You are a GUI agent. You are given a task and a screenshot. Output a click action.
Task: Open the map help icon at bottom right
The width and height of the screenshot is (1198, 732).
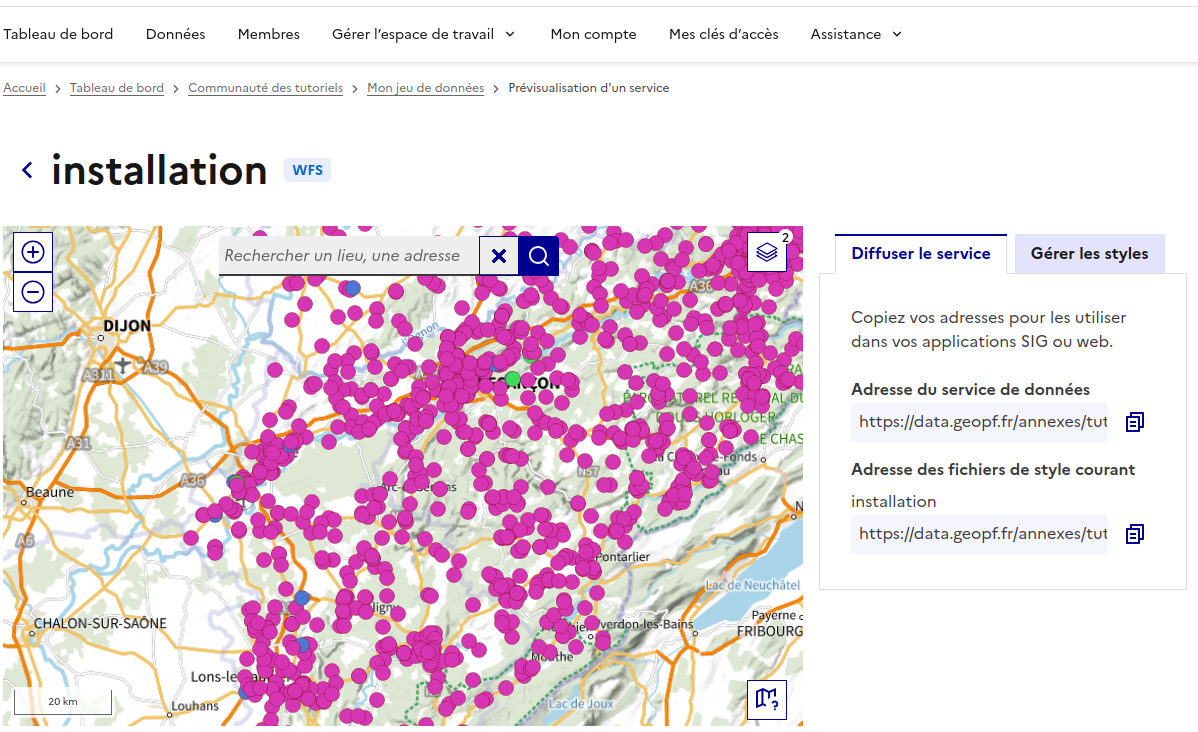[767, 699]
